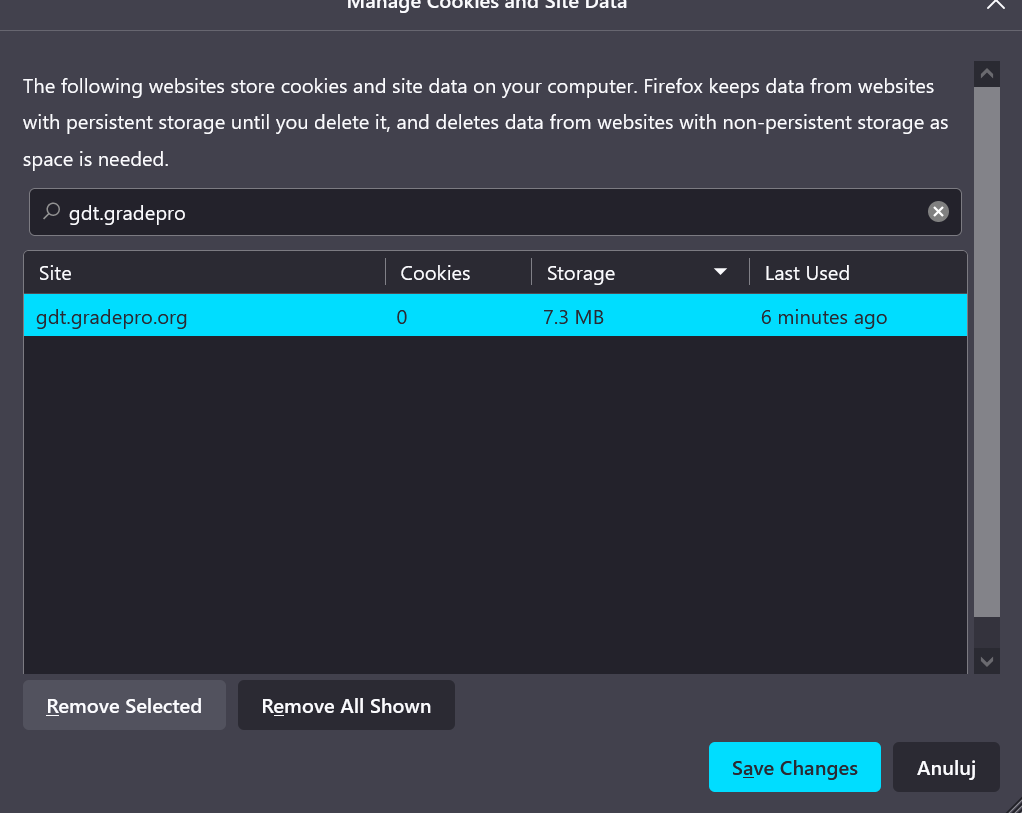1022x813 pixels.
Task: Click the scrollbar up arrow icon
Action: click(986, 72)
